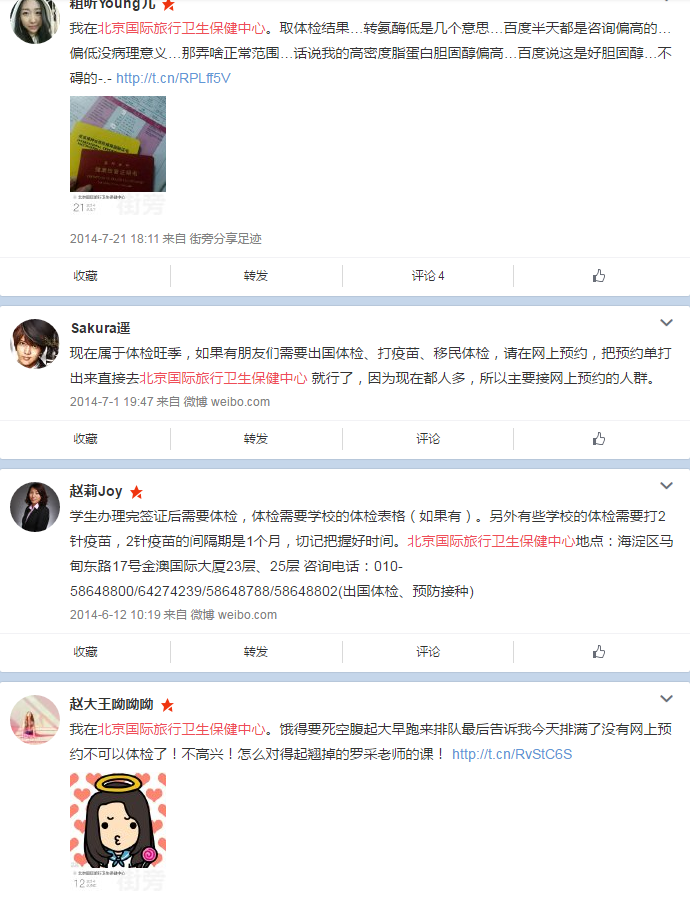
Task: Open link http://t.cn/RvStC6S
Action: pos(512,754)
